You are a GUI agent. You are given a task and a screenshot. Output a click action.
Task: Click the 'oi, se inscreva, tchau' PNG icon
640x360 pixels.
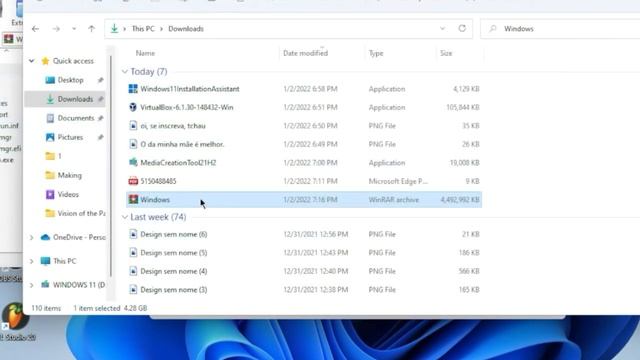click(x=133, y=126)
